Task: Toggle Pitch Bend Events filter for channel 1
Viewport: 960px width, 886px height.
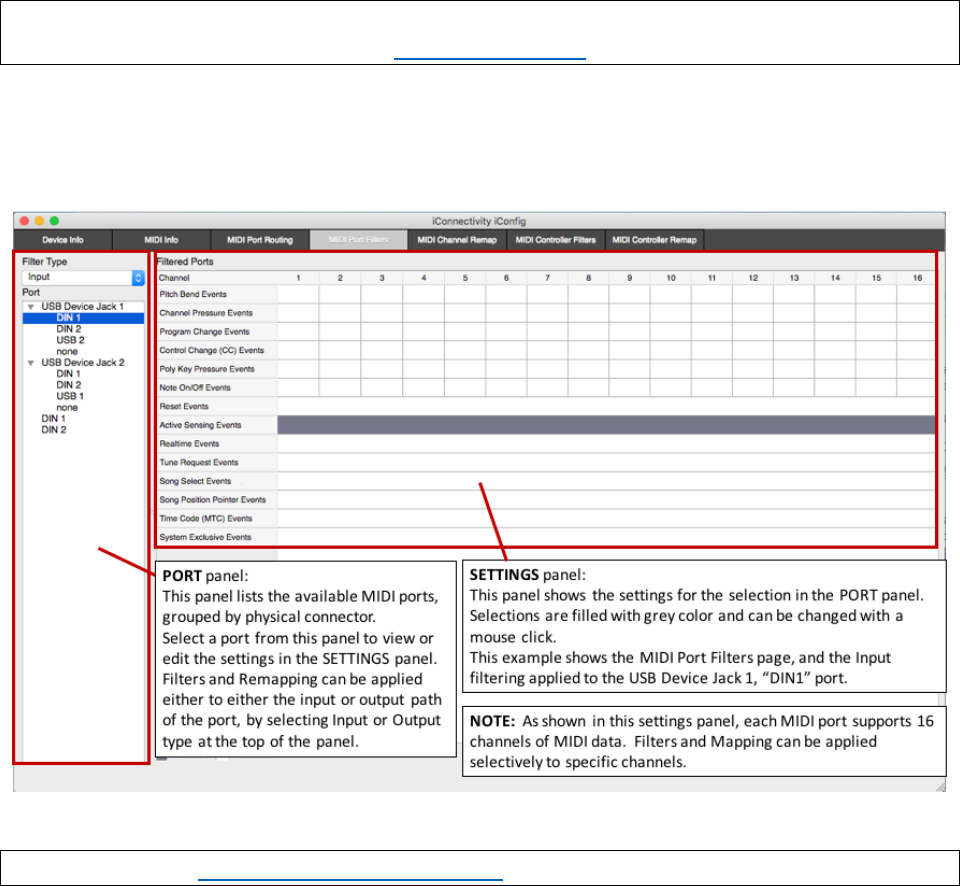Action: (x=298, y=295)
